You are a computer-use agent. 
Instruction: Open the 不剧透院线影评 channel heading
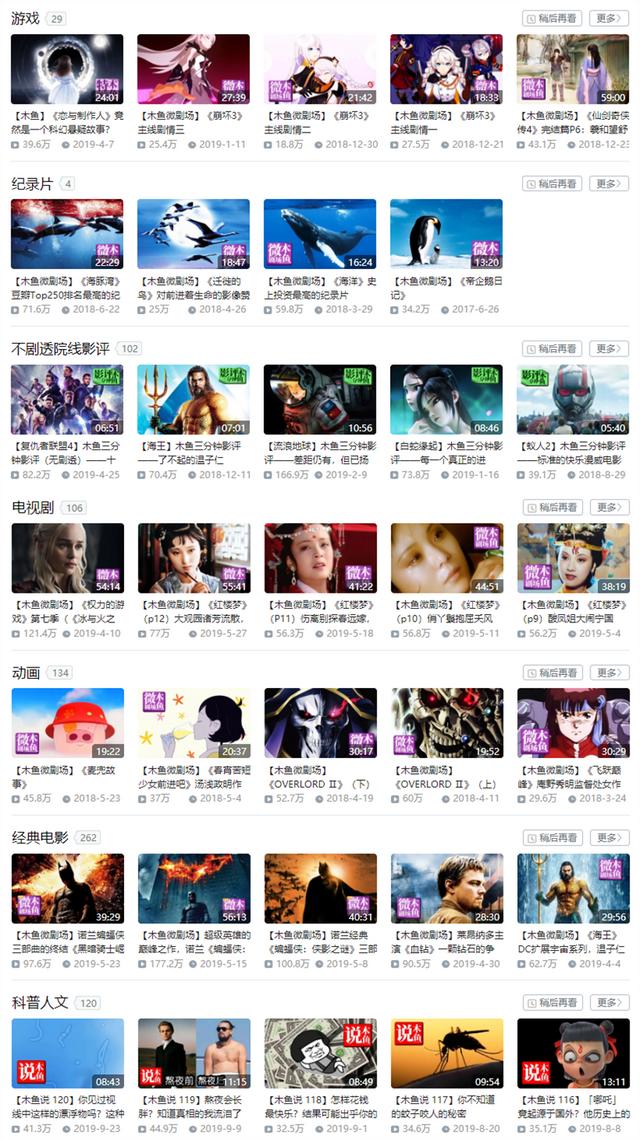[61, 348]
